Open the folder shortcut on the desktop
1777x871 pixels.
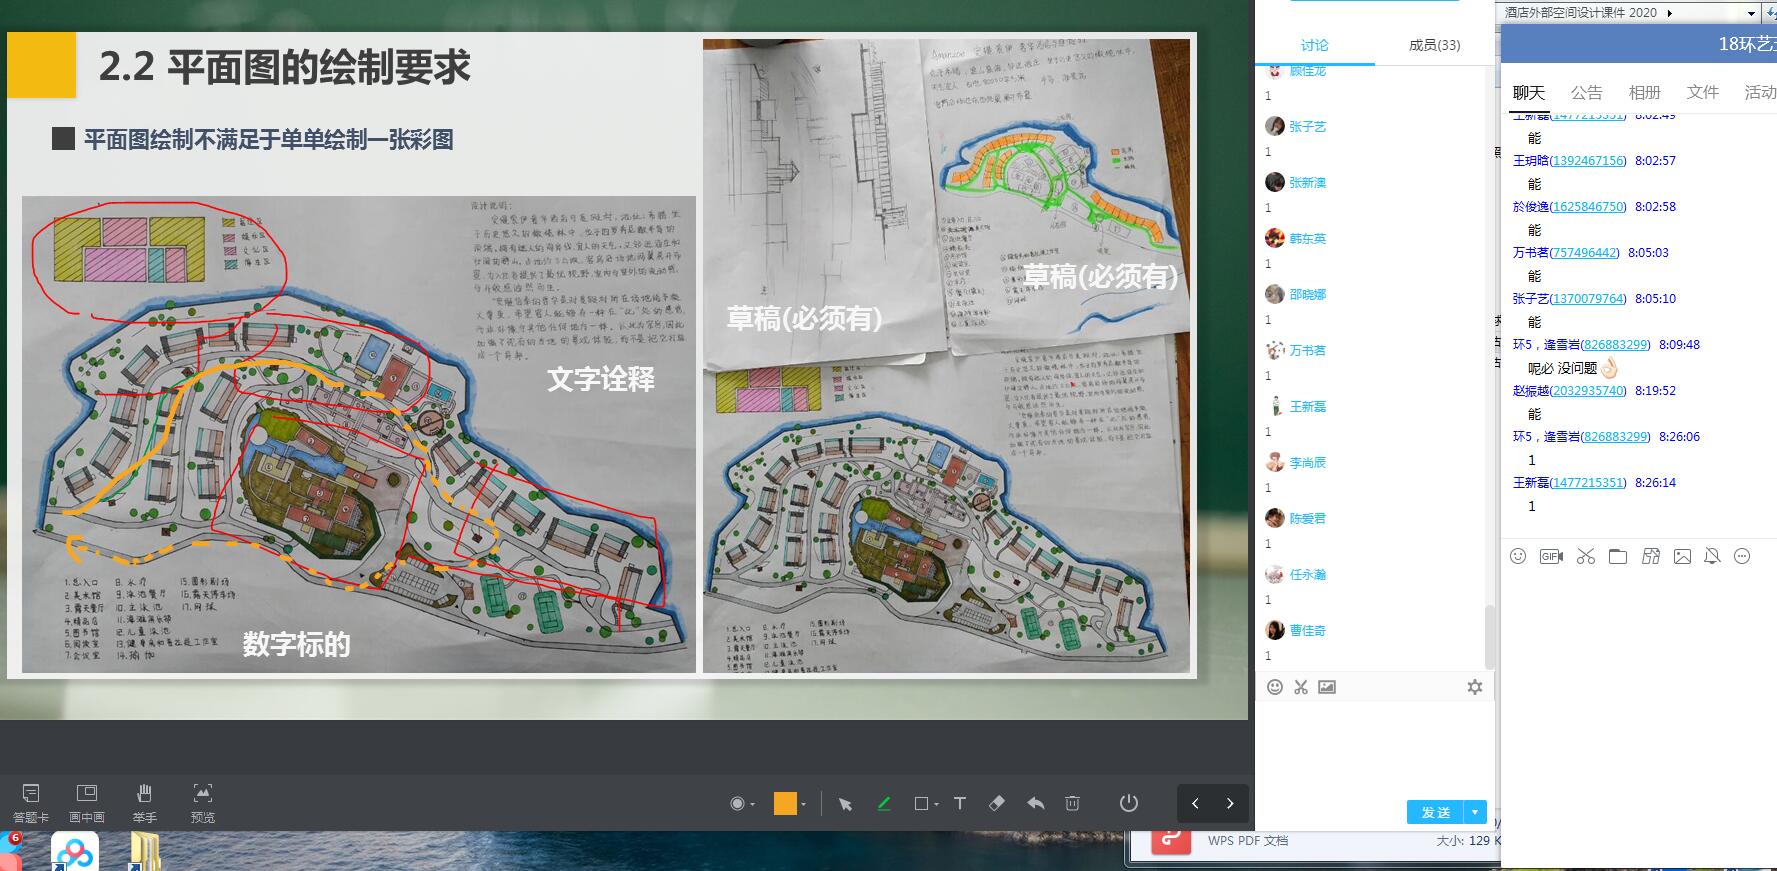coord(145,852)
